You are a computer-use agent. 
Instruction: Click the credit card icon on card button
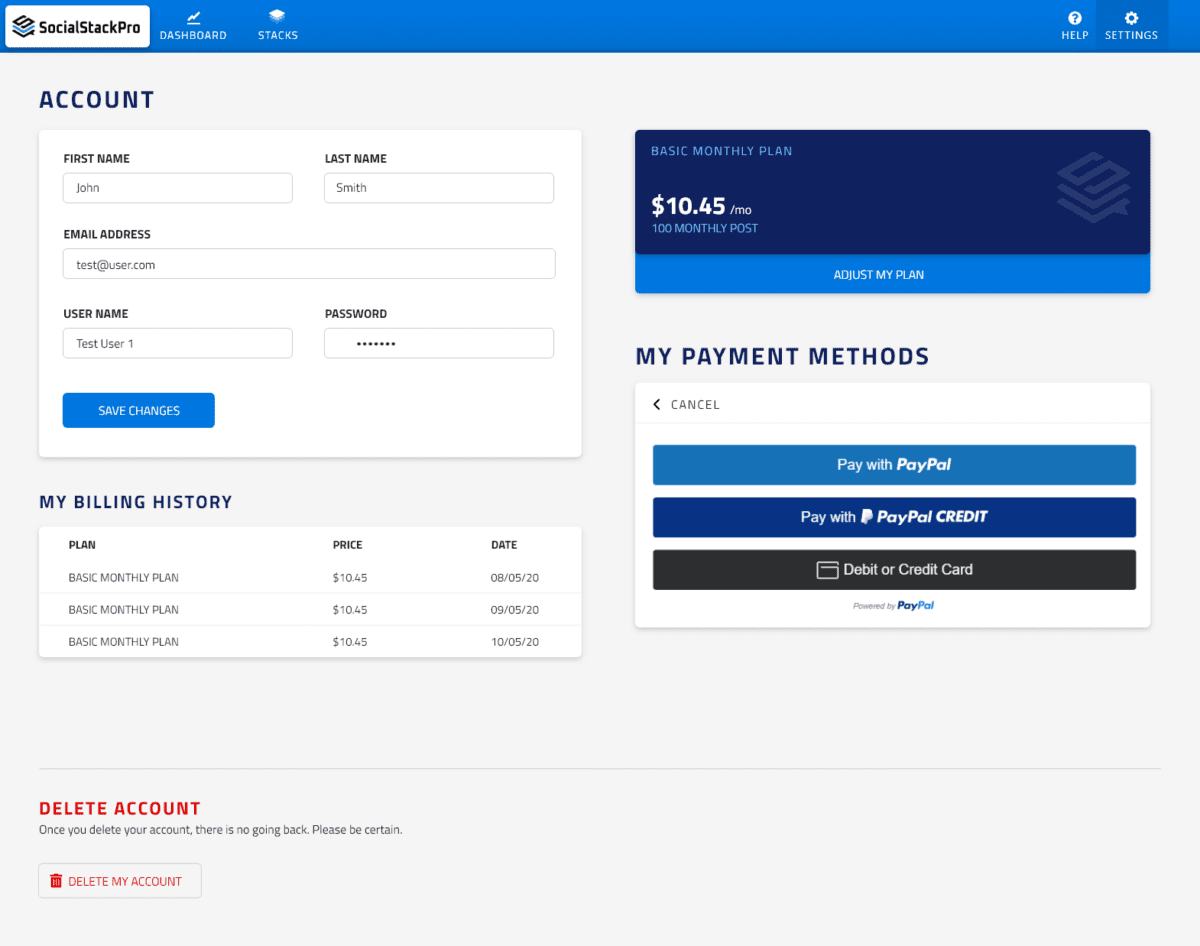pos(827,570)
